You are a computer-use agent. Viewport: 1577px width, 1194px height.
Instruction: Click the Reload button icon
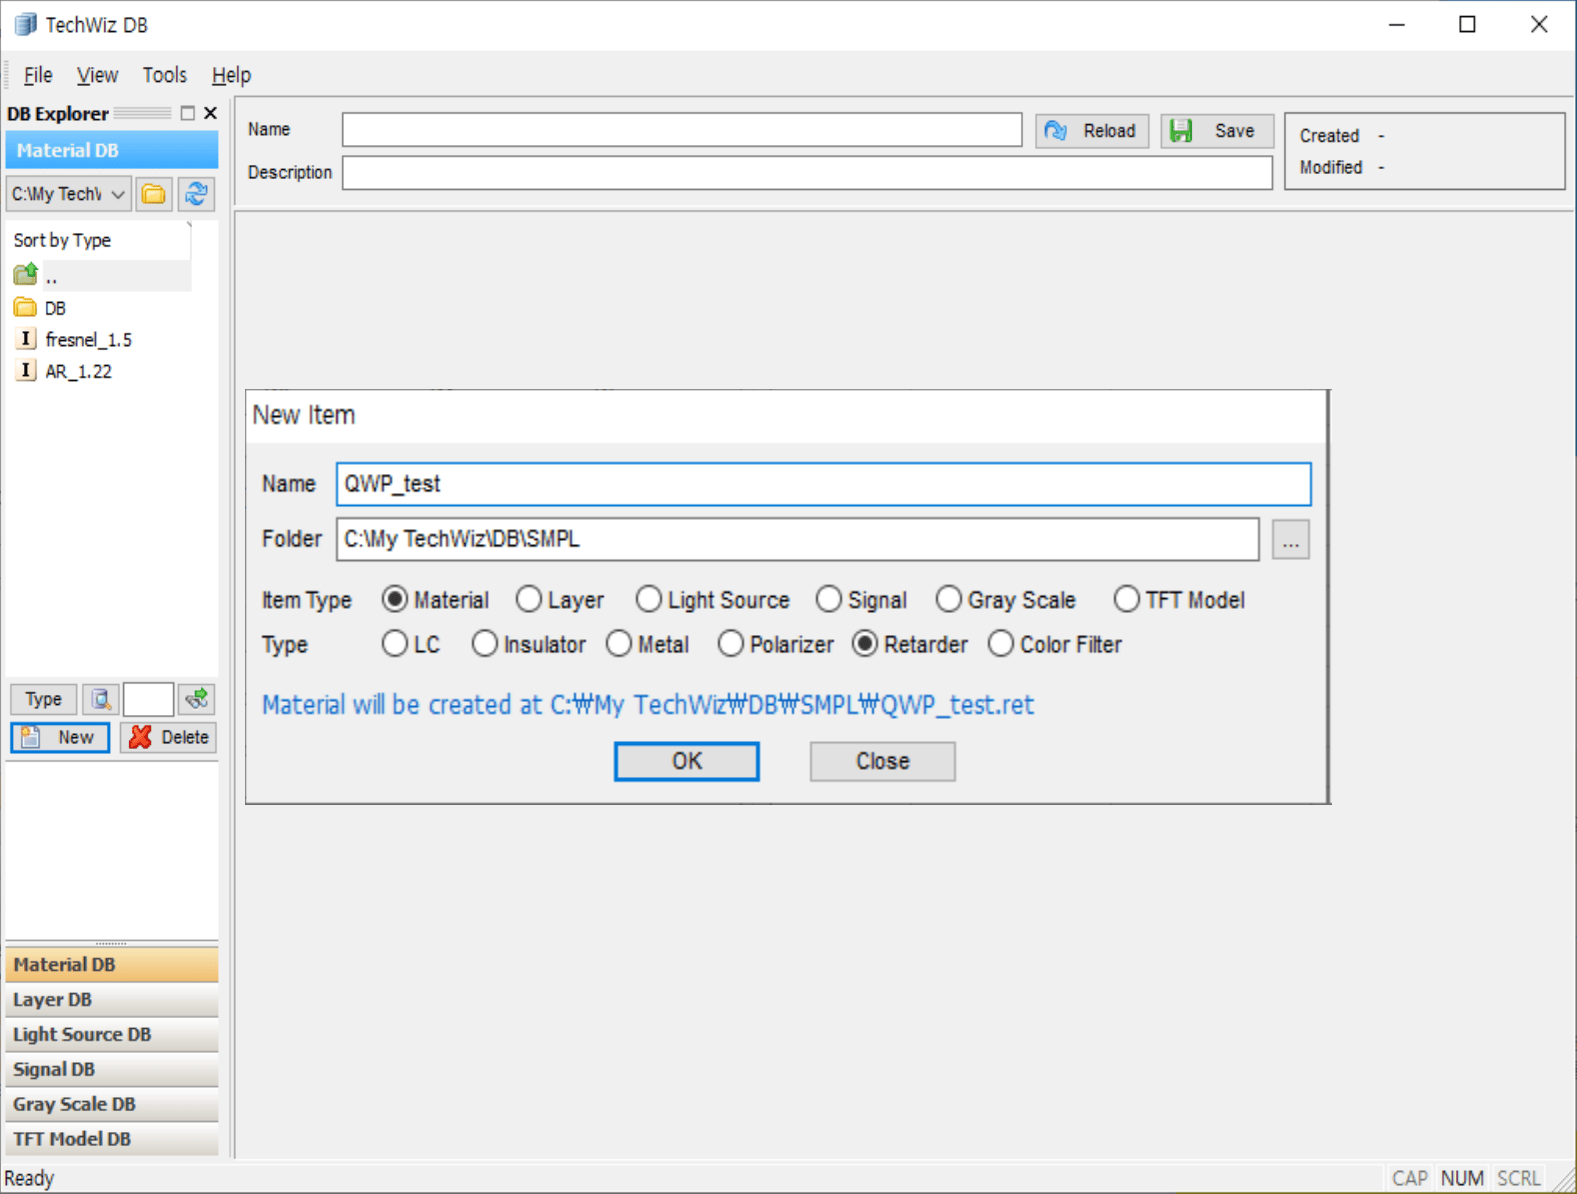tap(1056, 131)
